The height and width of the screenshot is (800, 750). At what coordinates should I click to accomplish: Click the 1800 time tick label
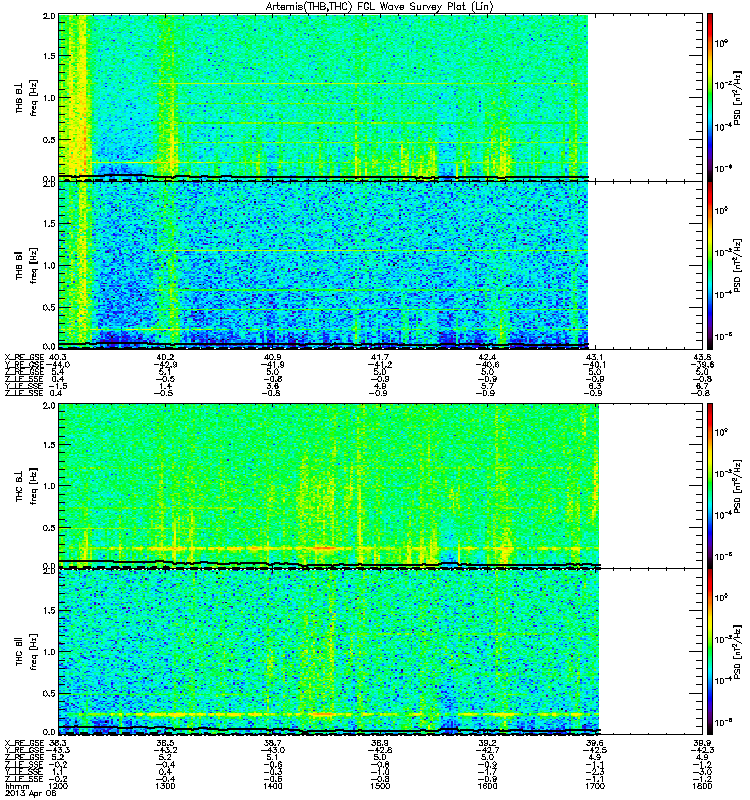702,786
